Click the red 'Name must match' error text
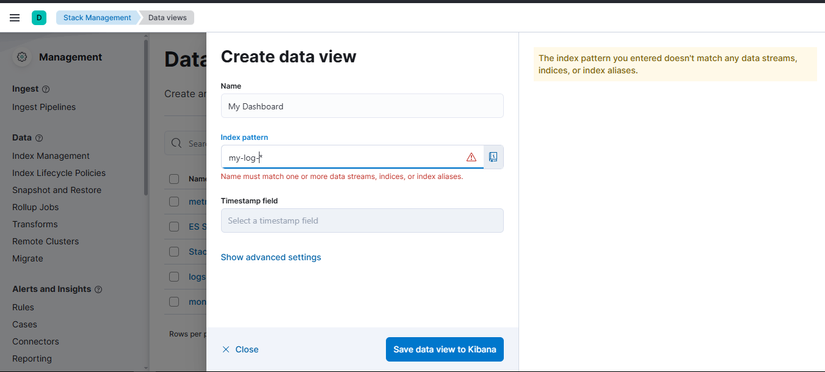 (x=342, y=177)
